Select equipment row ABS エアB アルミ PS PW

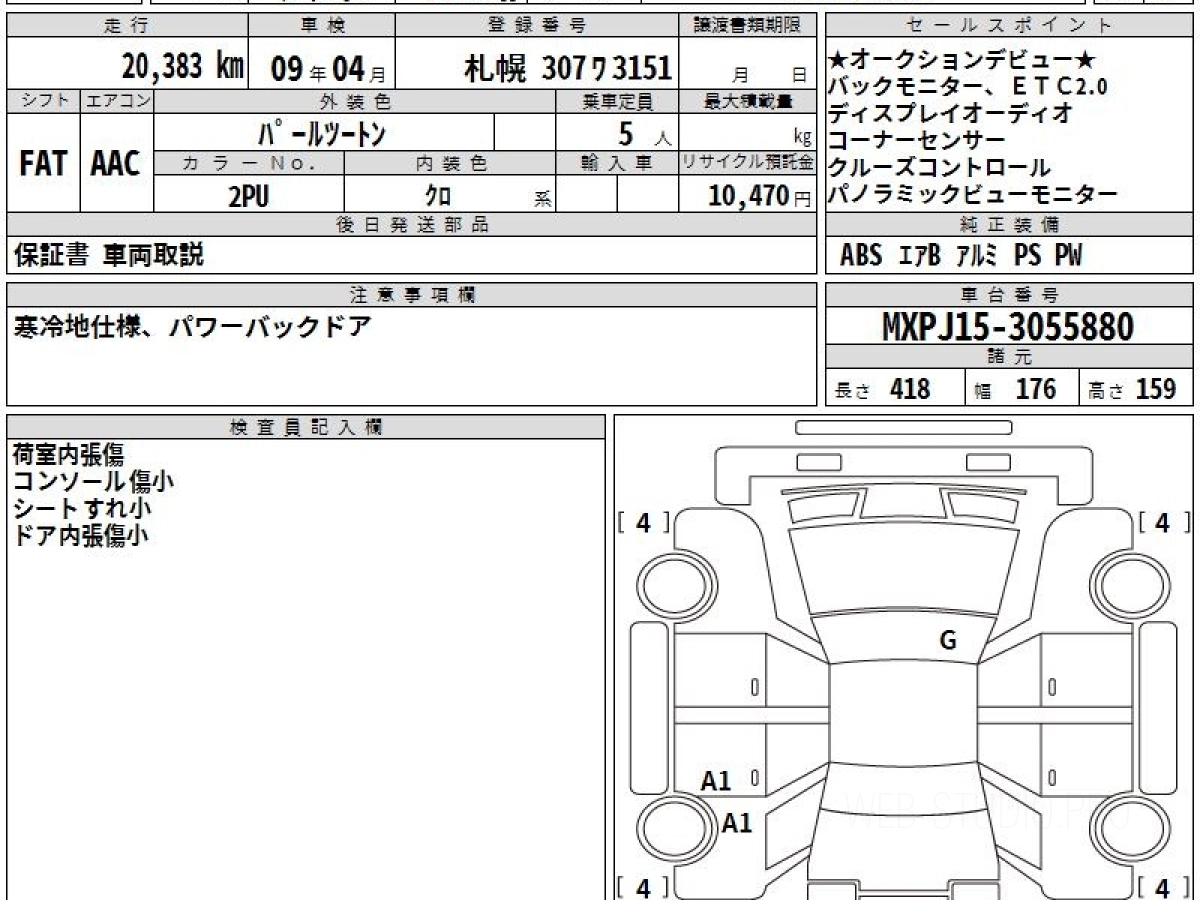pos(961,256)
